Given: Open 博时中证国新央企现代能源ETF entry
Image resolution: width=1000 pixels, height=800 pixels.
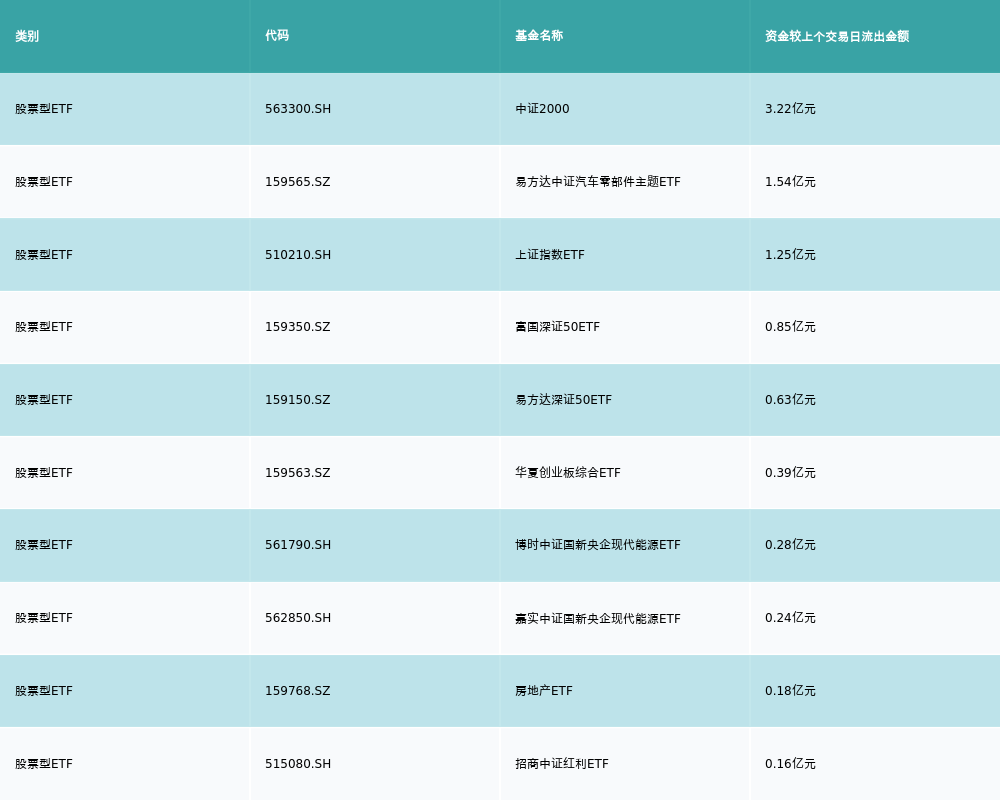Looking at the screenshot, I should (x=597, y=545).
